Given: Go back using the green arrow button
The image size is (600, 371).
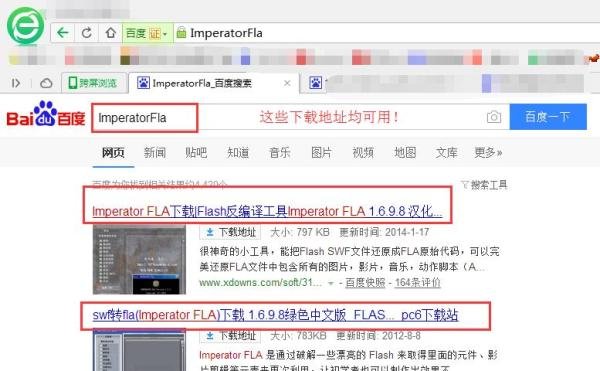Looking at the screenshot, I should point(62,33).
